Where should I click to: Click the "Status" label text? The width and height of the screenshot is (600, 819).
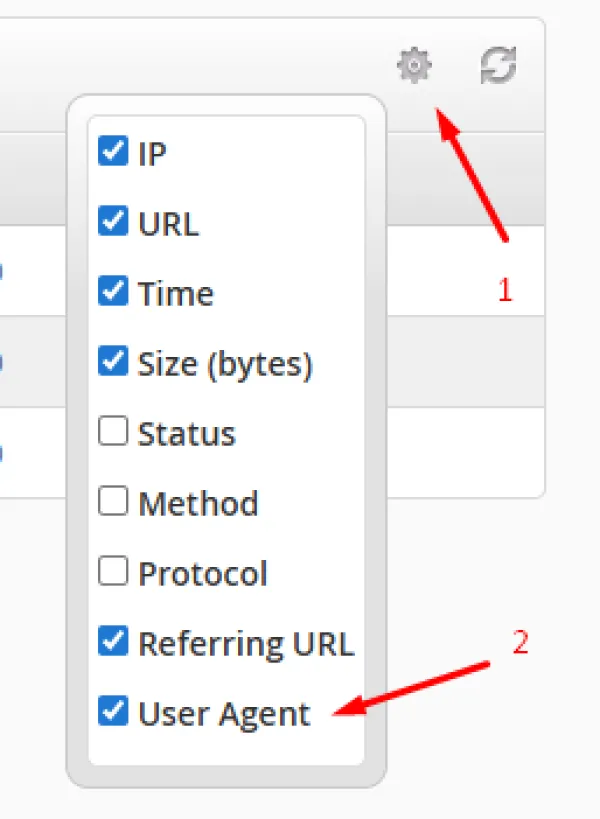tap(187, 434)
